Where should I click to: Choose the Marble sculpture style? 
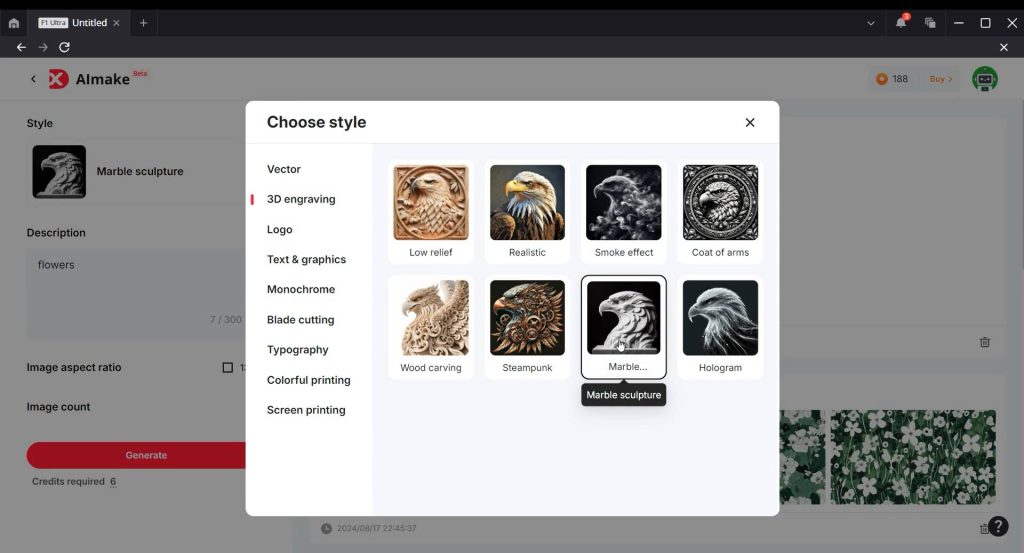624,327
